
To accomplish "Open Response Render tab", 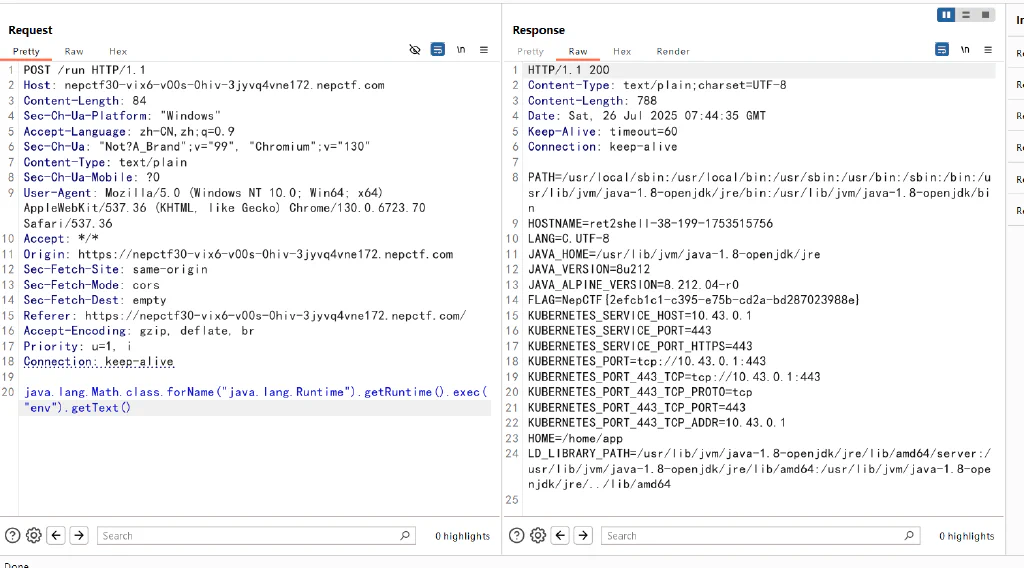I will click(673, 52).
